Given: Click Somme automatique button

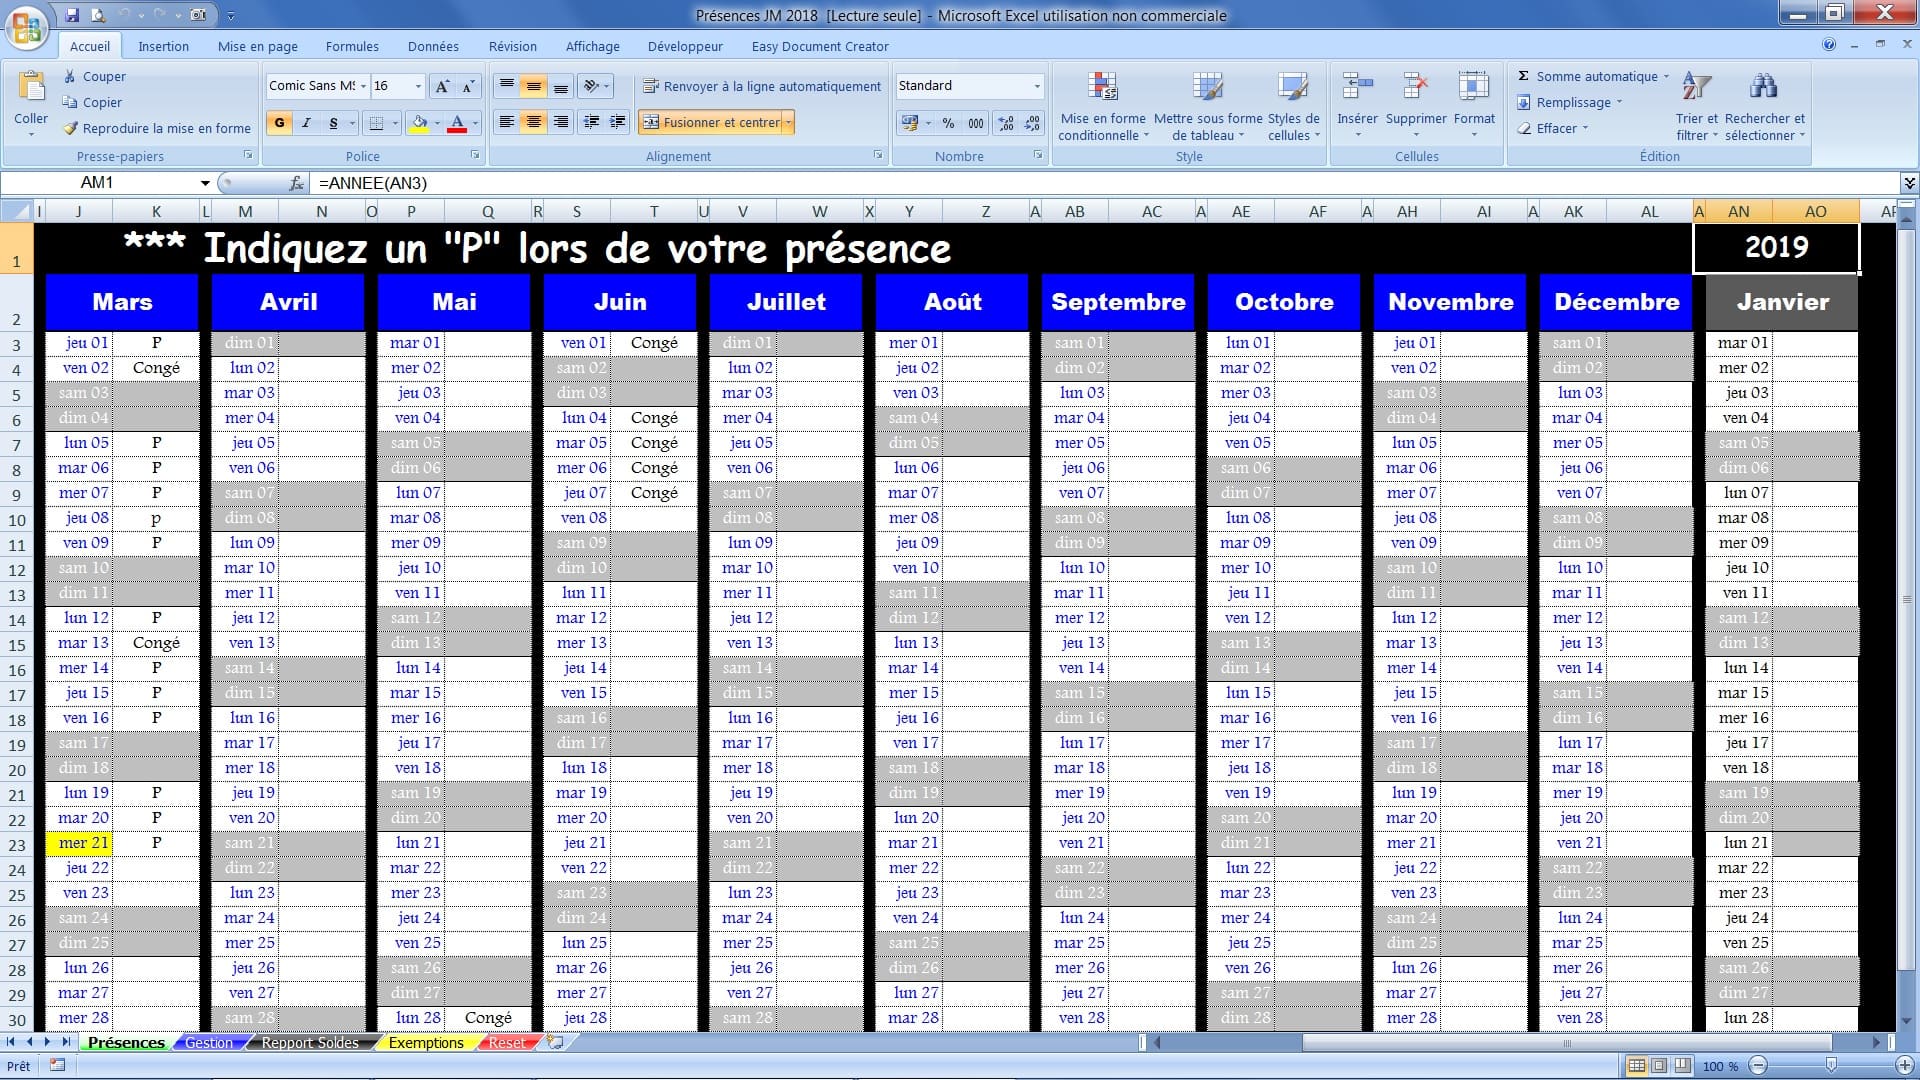Looking at the screenshot, I should (x=1596, y=76).
